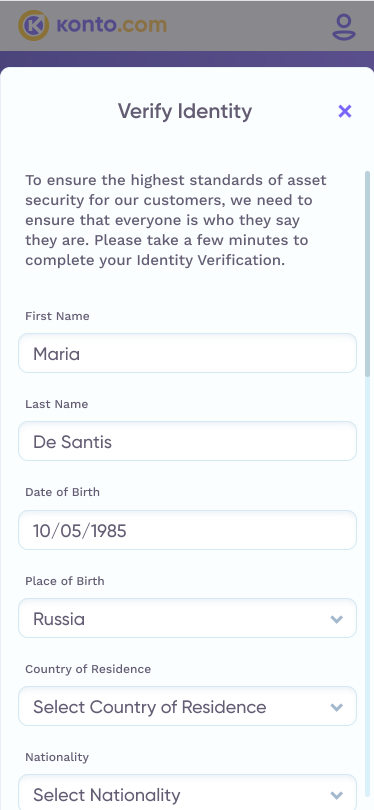Click the First Name label
This screenshot has height=810, width=374.
coord(57,316)
